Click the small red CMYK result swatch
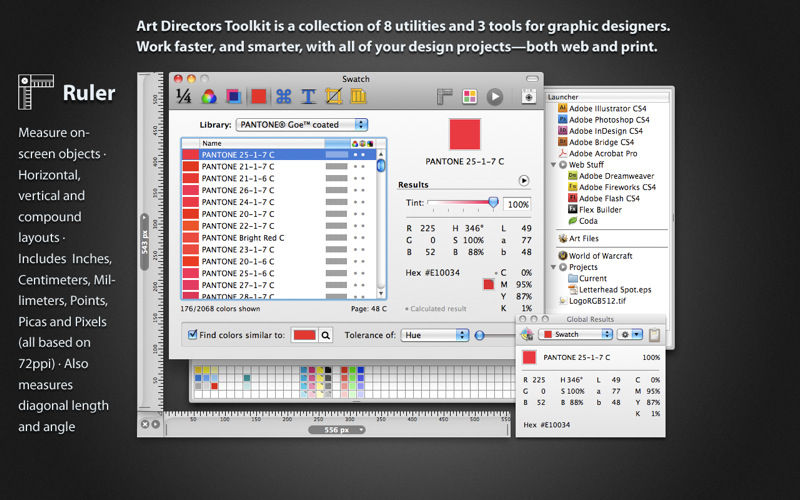 coord(488,284)
